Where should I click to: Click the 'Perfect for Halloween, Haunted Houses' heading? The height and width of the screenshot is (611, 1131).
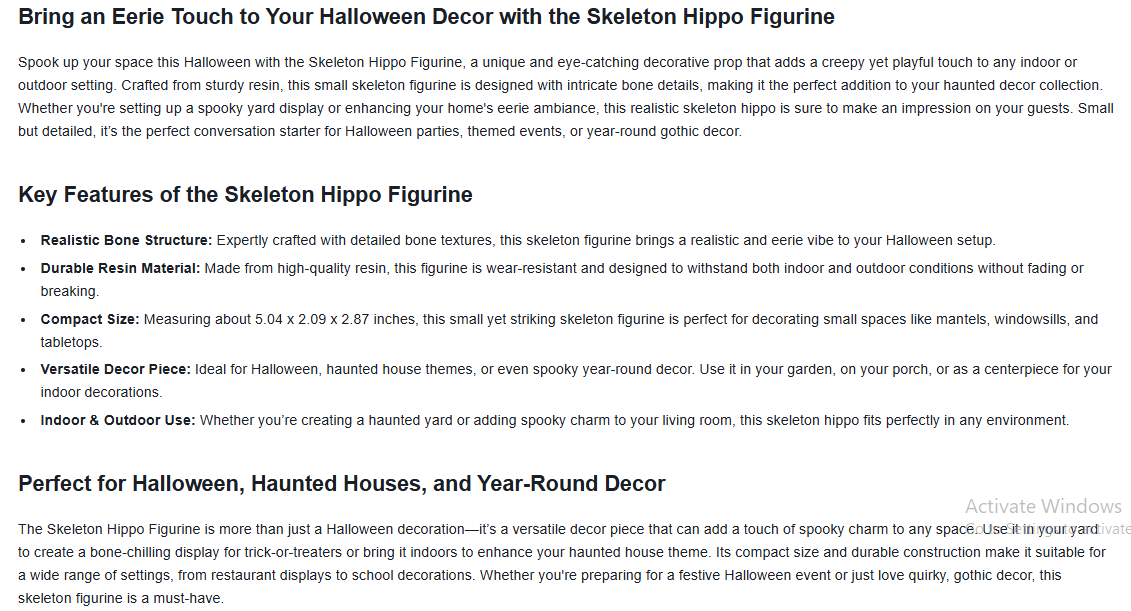(x=341, y=484)
